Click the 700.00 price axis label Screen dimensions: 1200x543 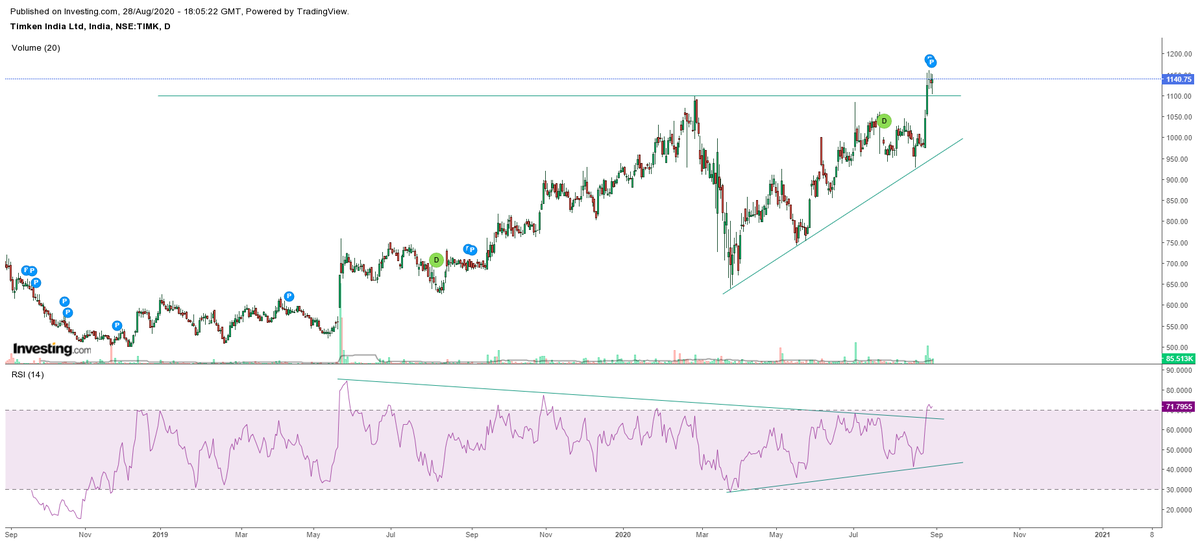coord(1179,264)
